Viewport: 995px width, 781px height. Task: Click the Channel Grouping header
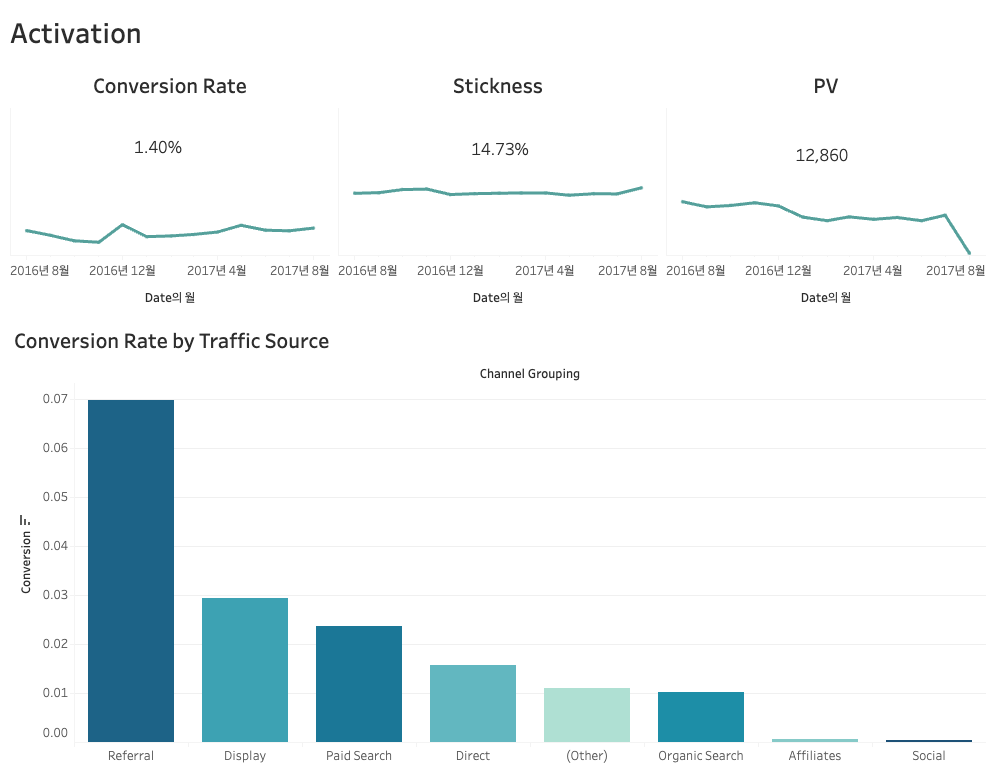530,374
